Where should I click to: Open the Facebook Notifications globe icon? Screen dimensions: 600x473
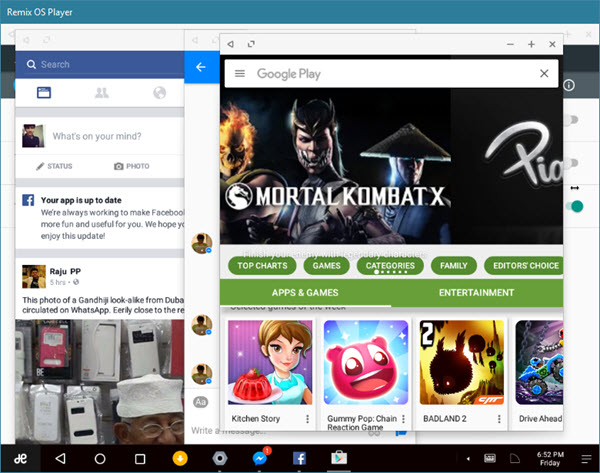point(160,93)
